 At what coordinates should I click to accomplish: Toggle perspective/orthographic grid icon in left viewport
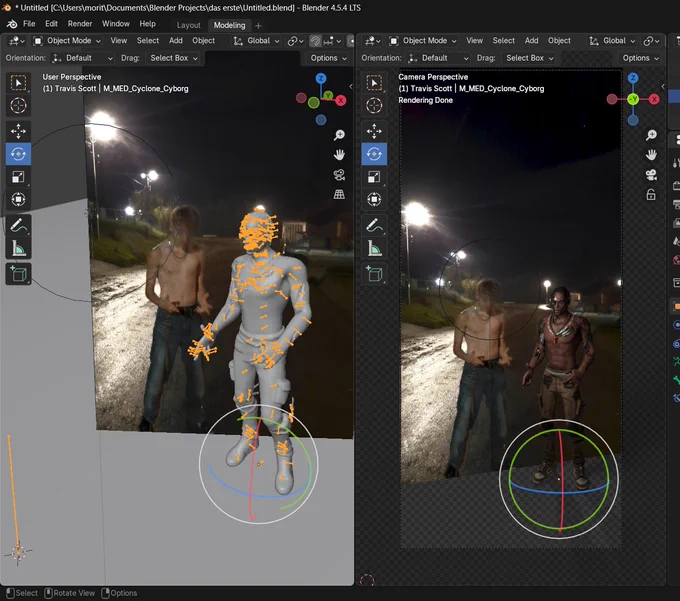(x=339, y=194)
